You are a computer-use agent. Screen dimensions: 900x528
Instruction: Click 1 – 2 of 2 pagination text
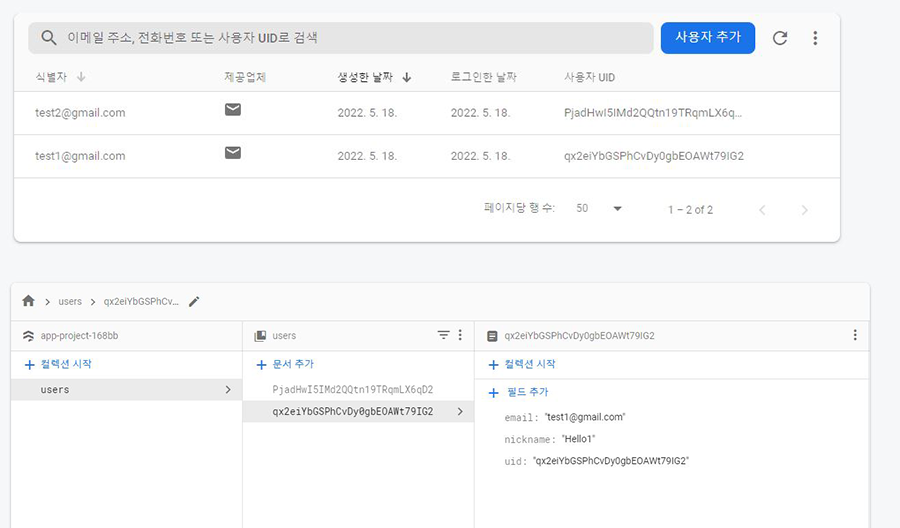pos(690,210)
